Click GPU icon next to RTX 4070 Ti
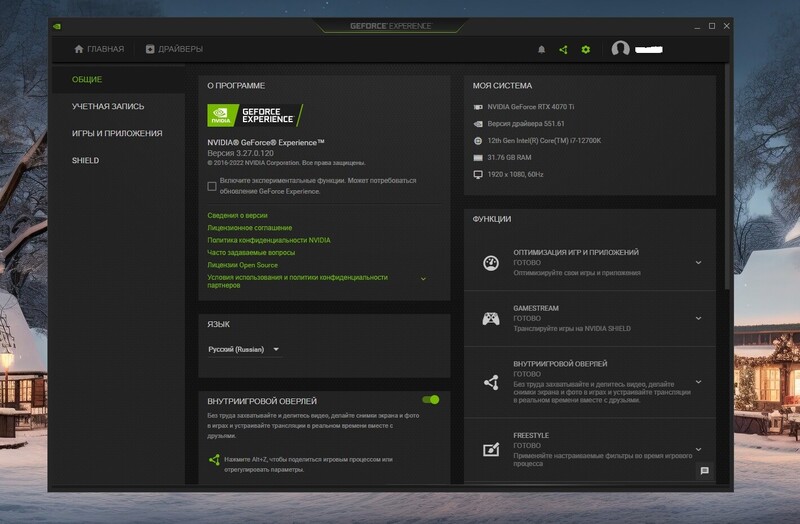 coord(478,107)
